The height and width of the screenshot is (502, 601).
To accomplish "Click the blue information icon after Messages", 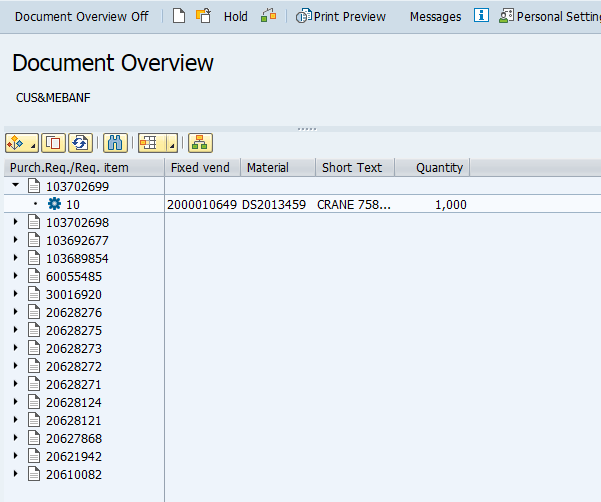I will (481, 16).
